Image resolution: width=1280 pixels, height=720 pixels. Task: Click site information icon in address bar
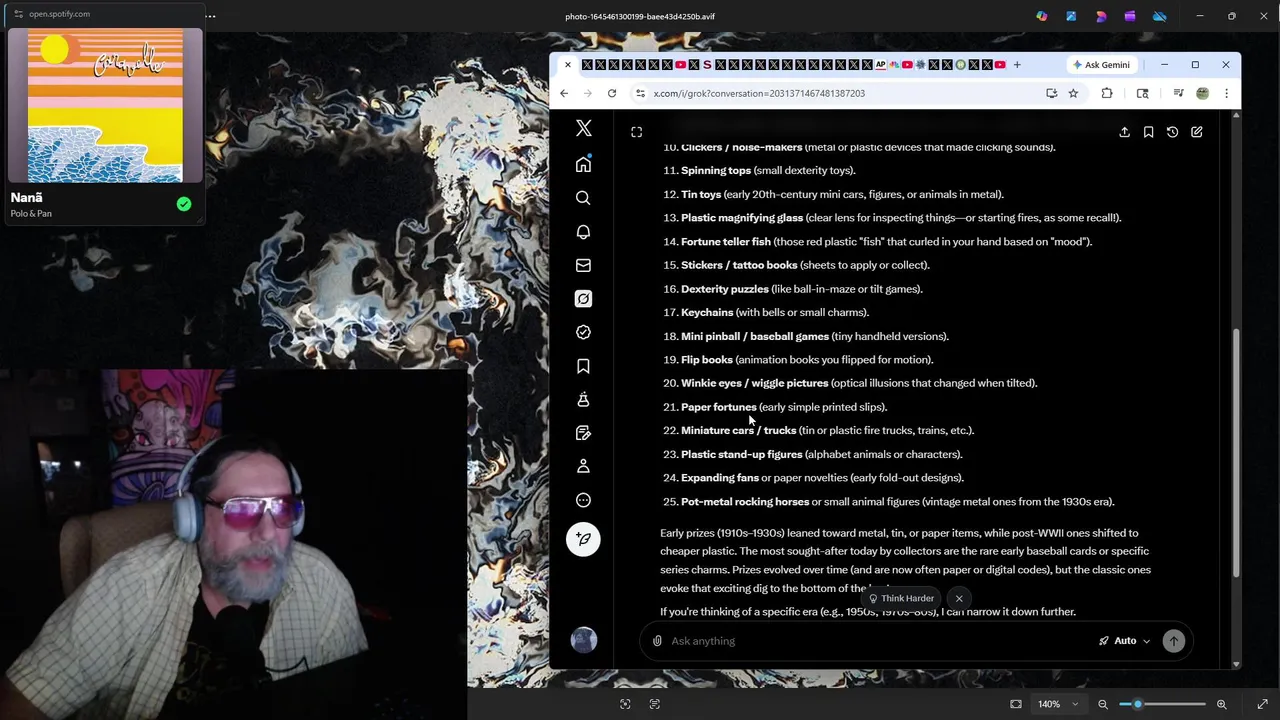640,93
